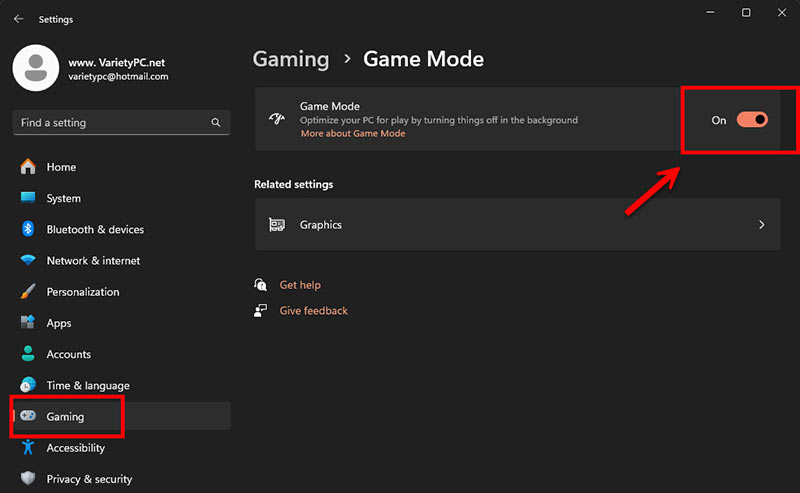The image size is (800, 493).
Task: Go to System settings
Action: pos(121,198)
